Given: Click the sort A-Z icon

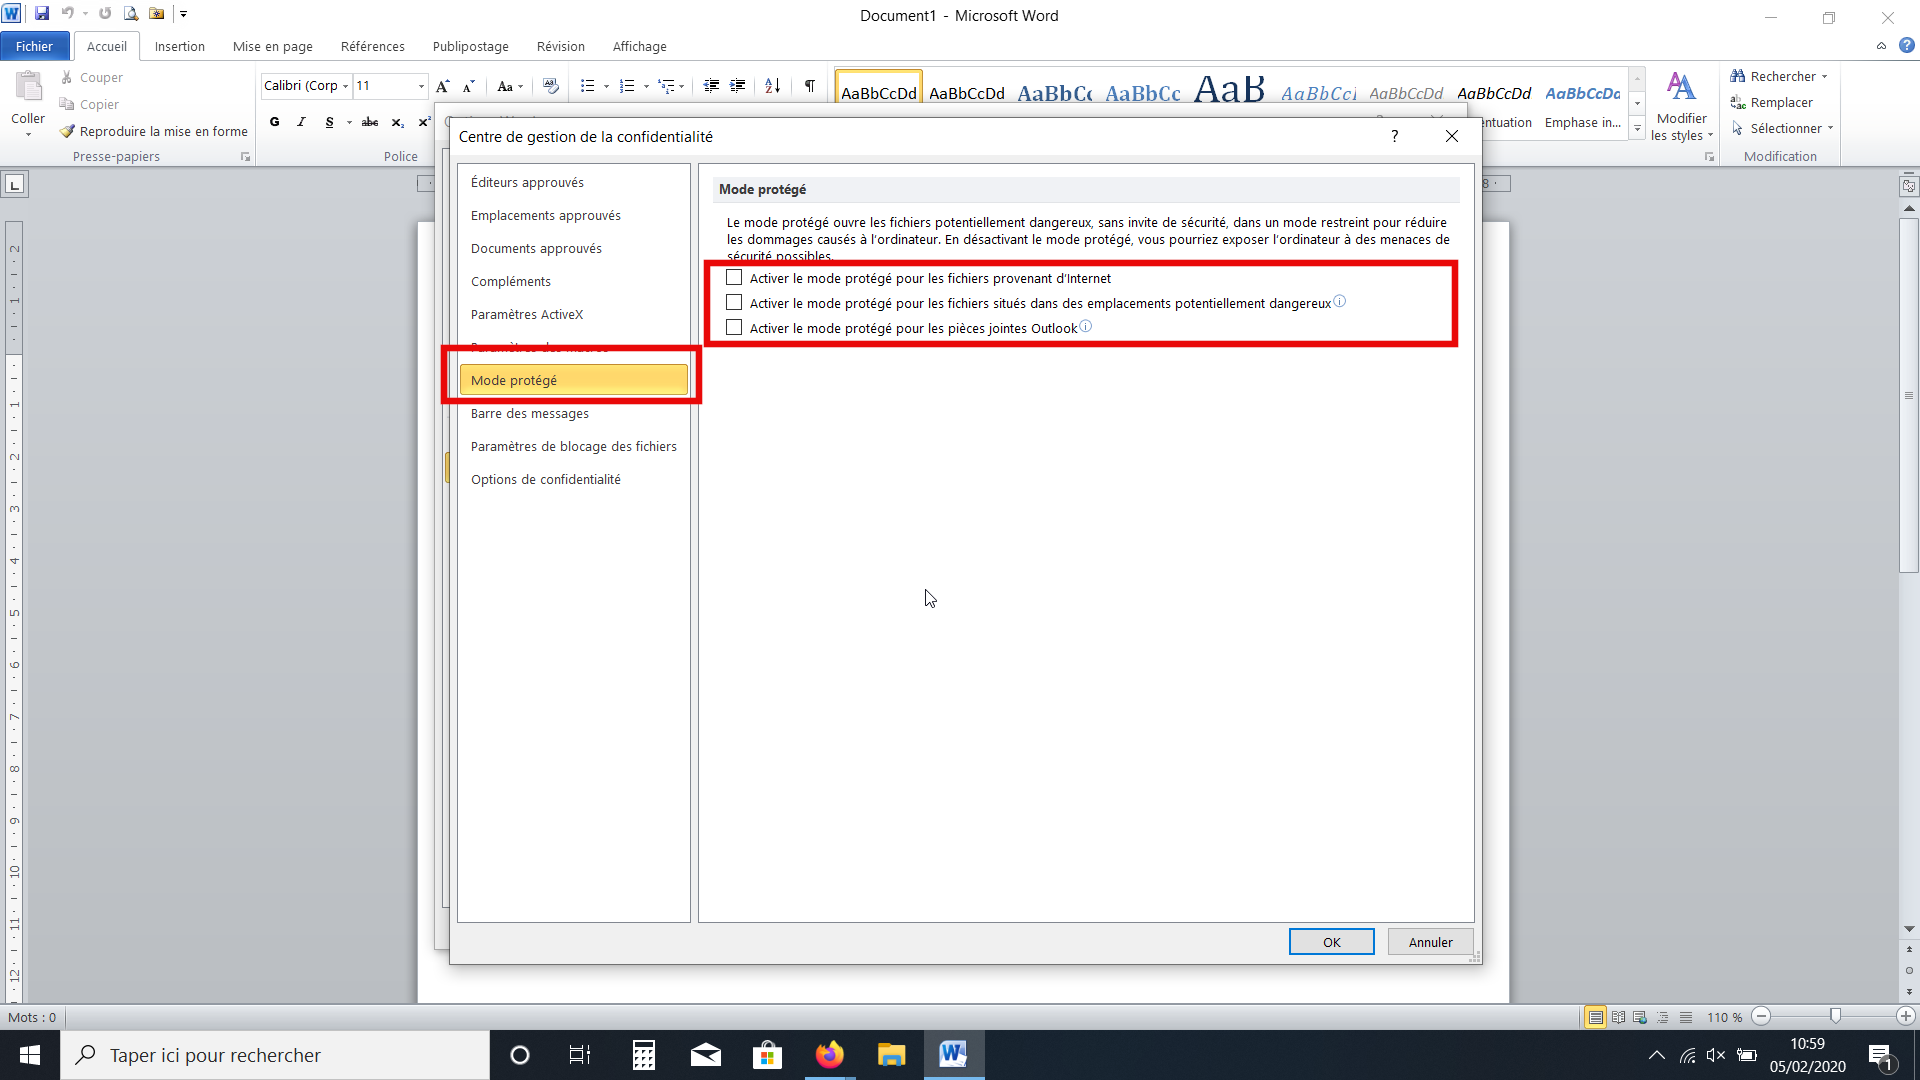Looking at the screenshot, I should tap(772, 86).
